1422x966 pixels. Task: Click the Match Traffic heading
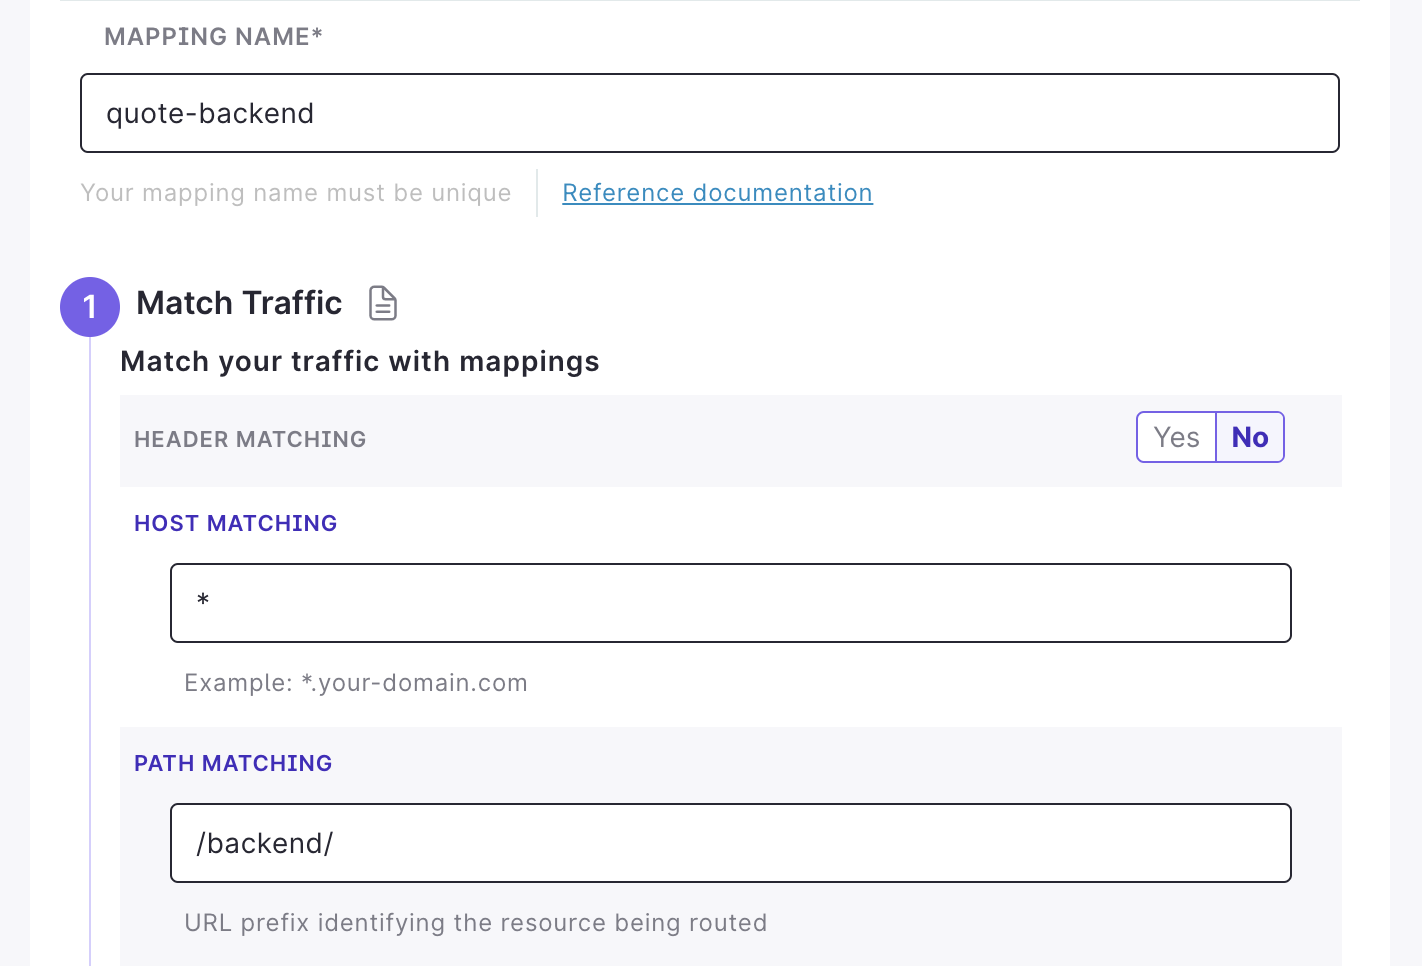(x=239, y=302)
